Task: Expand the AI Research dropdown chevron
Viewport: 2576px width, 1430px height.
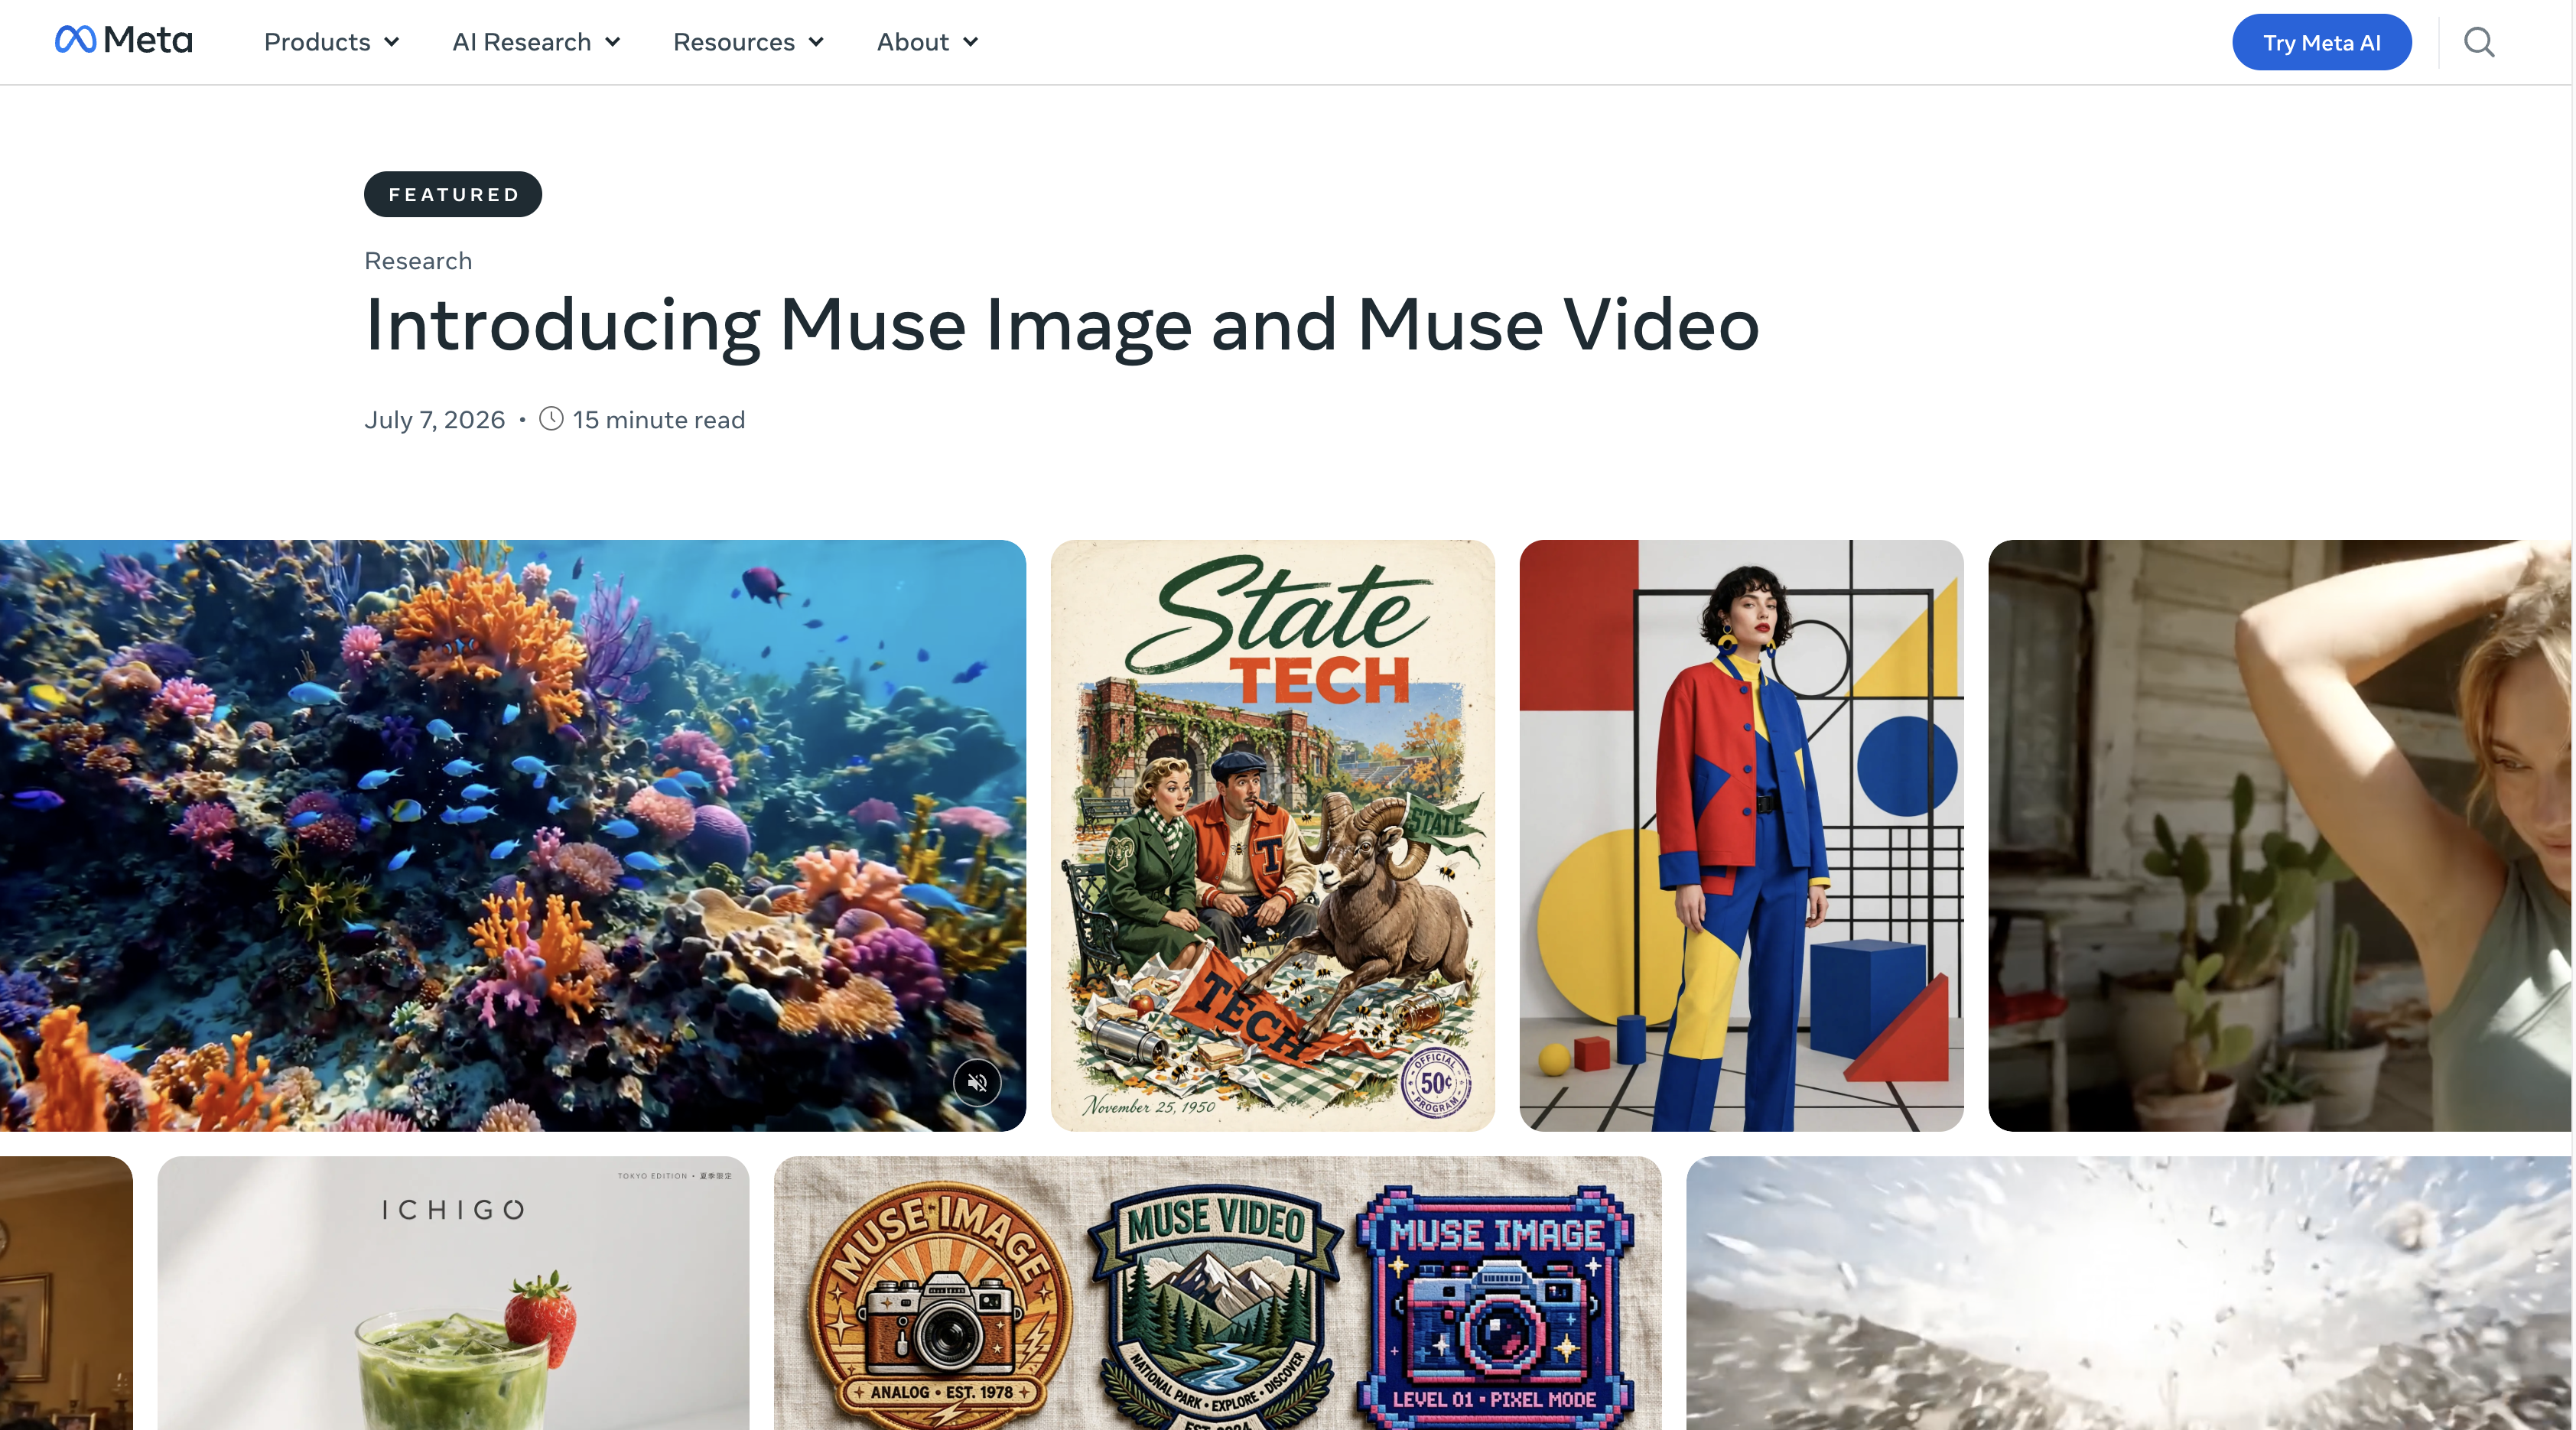Action: [x=613, y=42]
